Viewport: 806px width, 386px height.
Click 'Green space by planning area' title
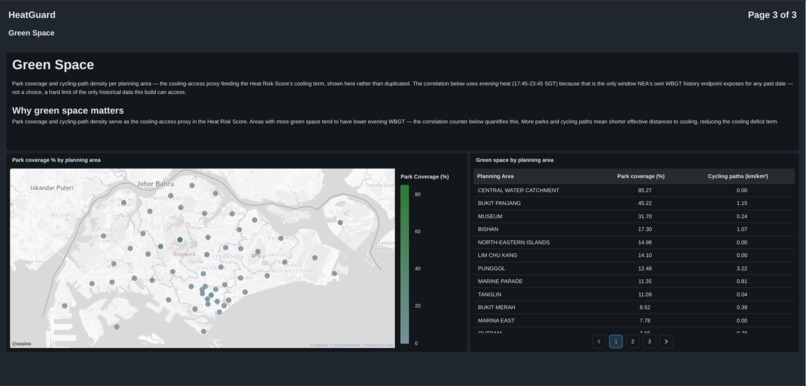[515, 160]
